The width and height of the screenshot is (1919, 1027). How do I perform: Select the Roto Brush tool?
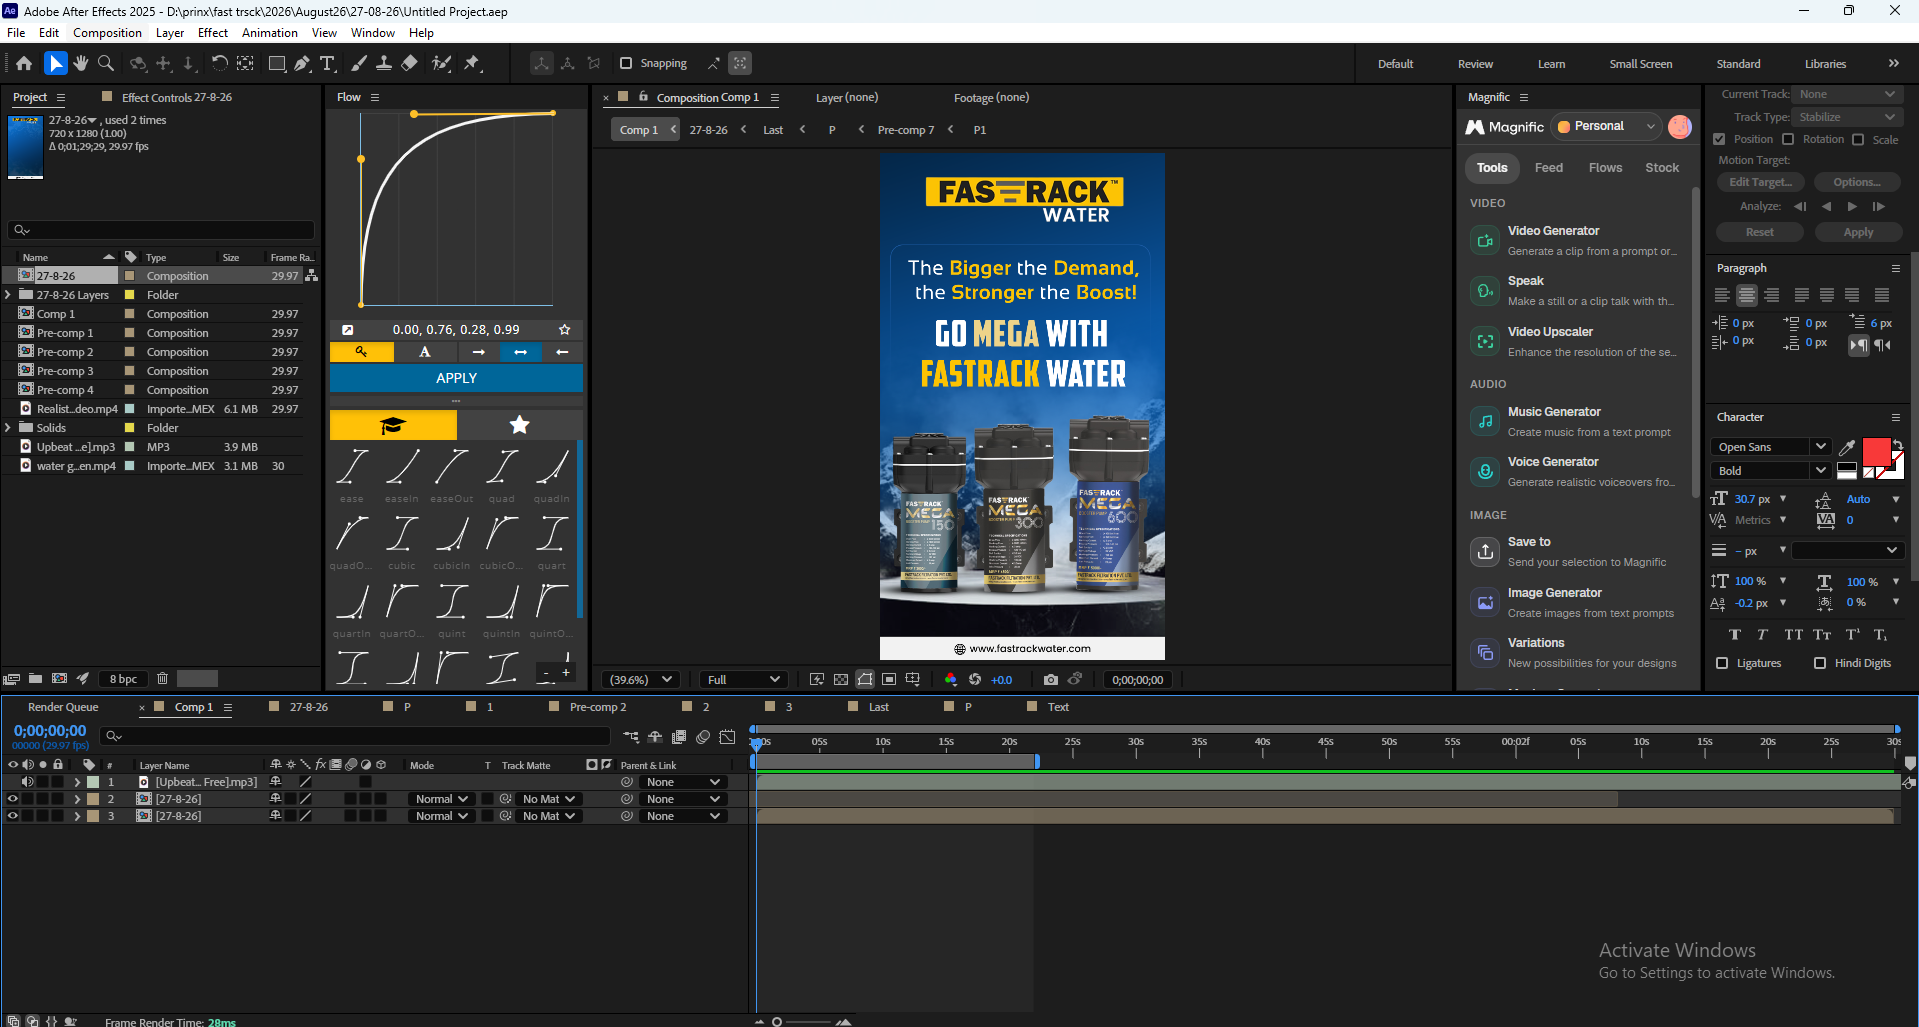[x=441, y=63]
